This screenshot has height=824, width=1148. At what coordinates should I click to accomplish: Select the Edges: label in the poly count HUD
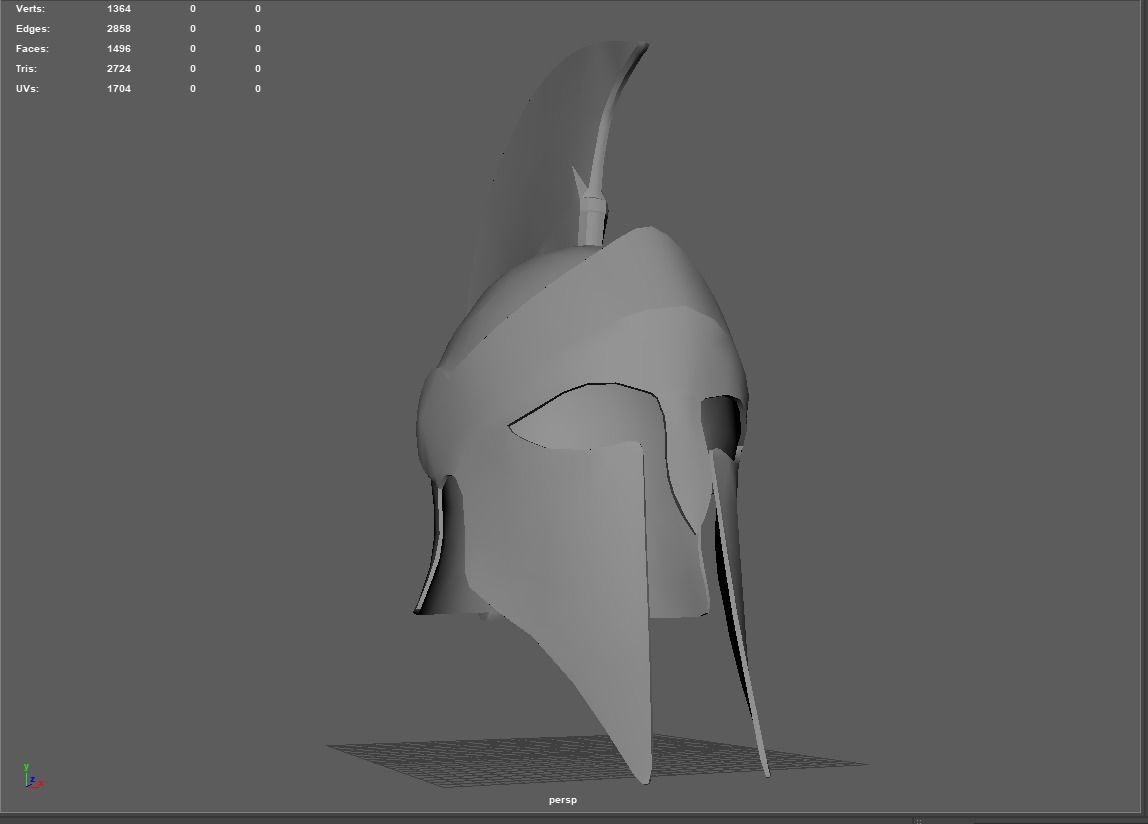click(x=33, y=29)
